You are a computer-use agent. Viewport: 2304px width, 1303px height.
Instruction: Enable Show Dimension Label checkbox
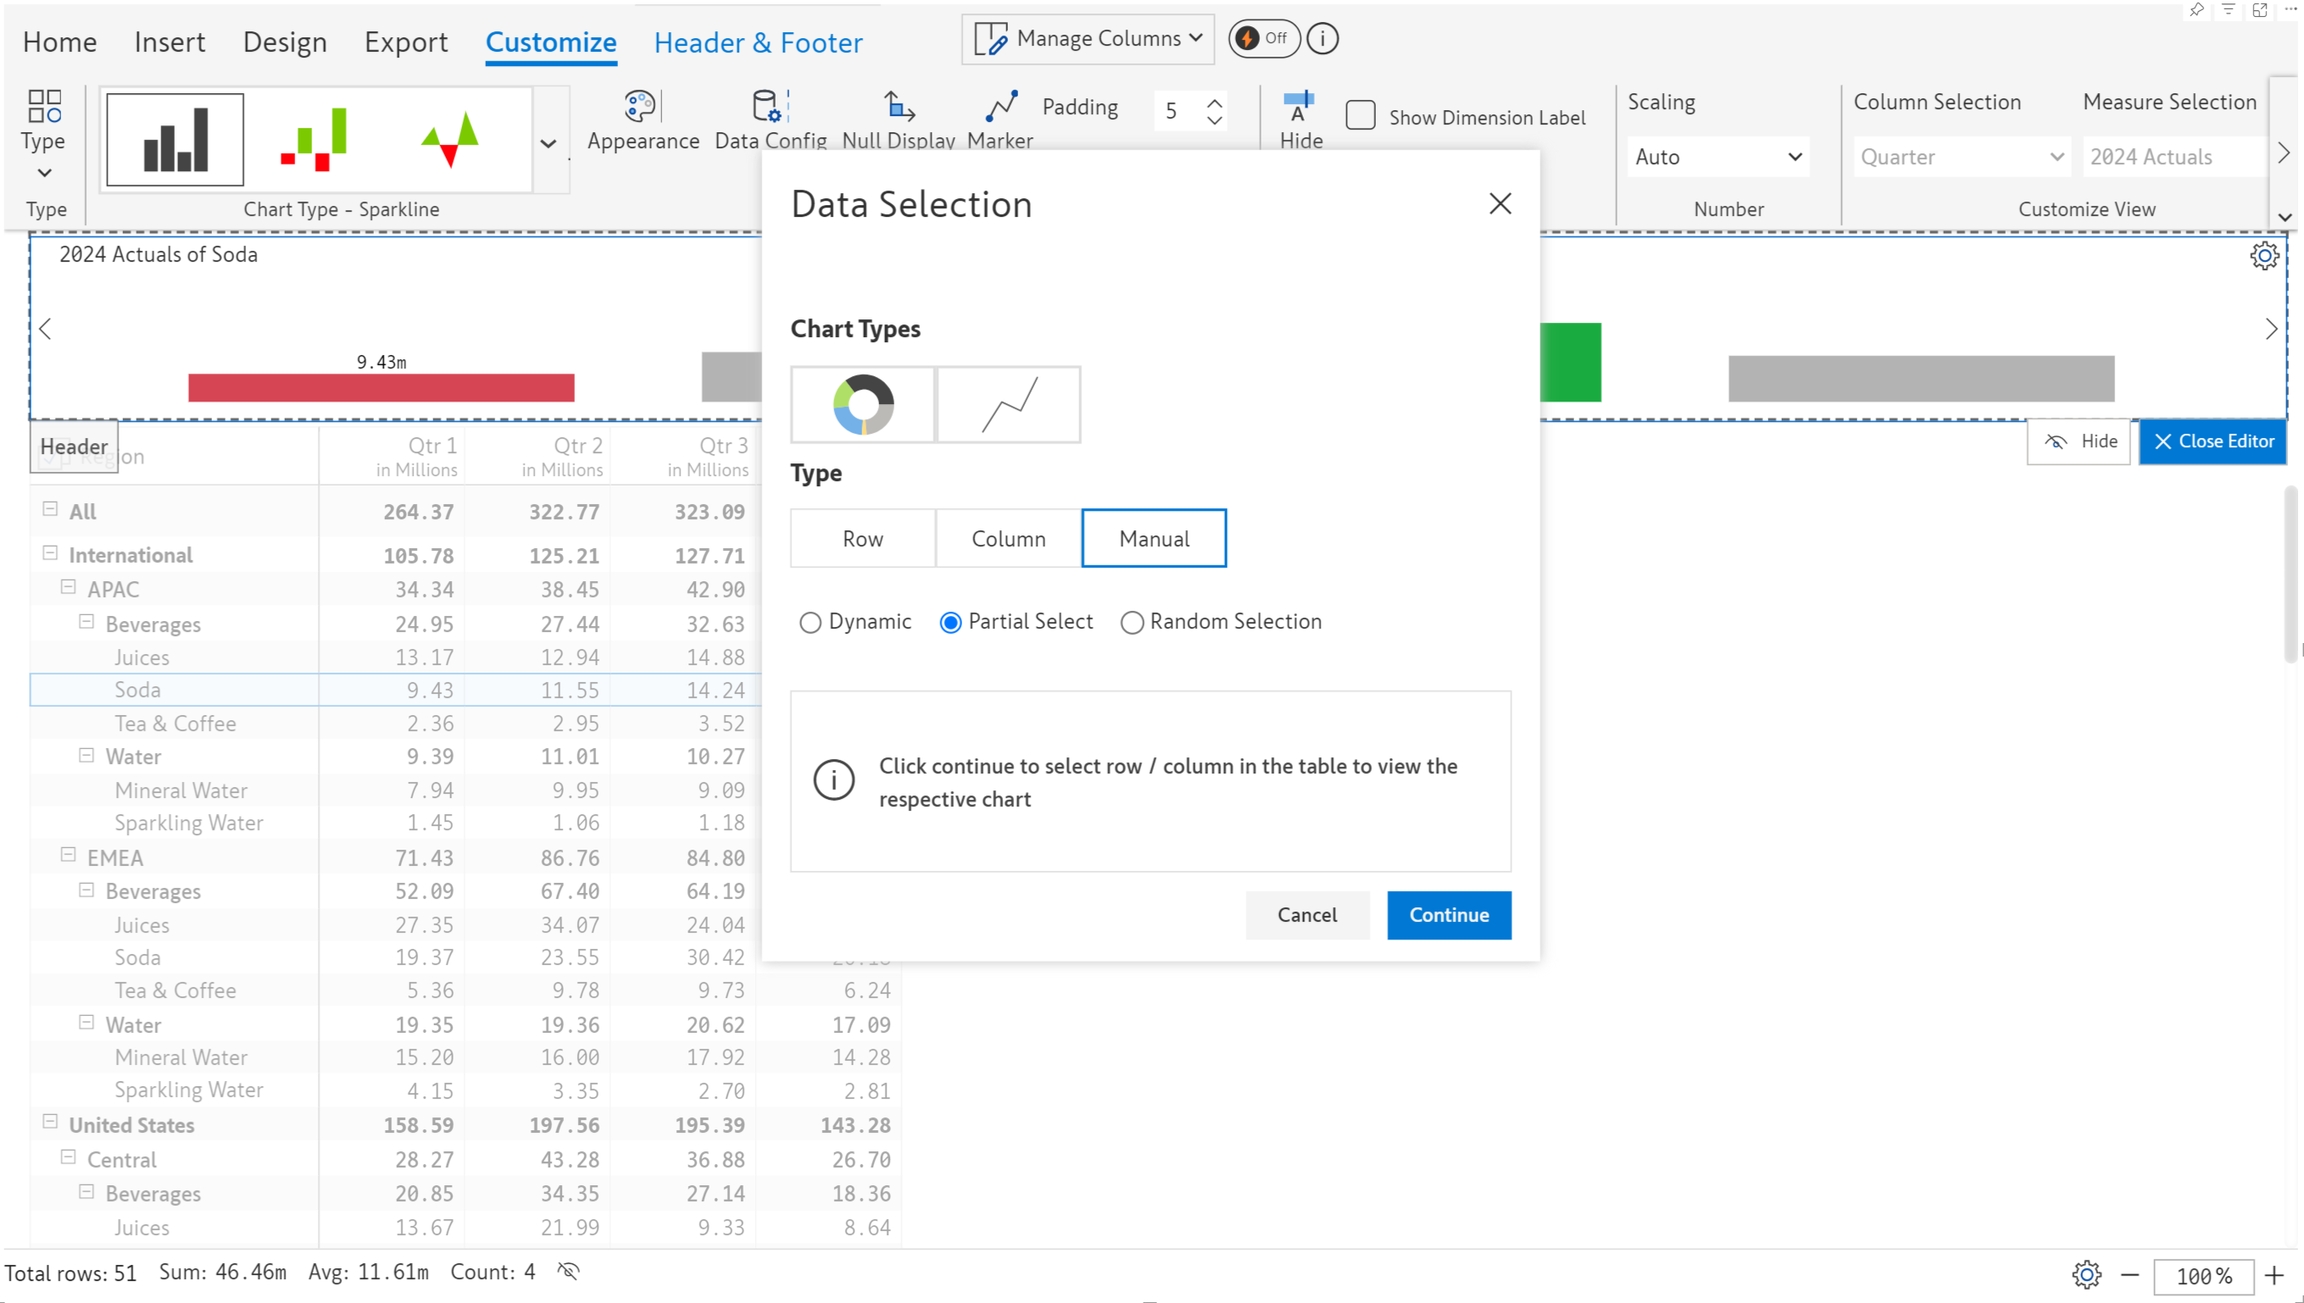[x=1360, y=116]
